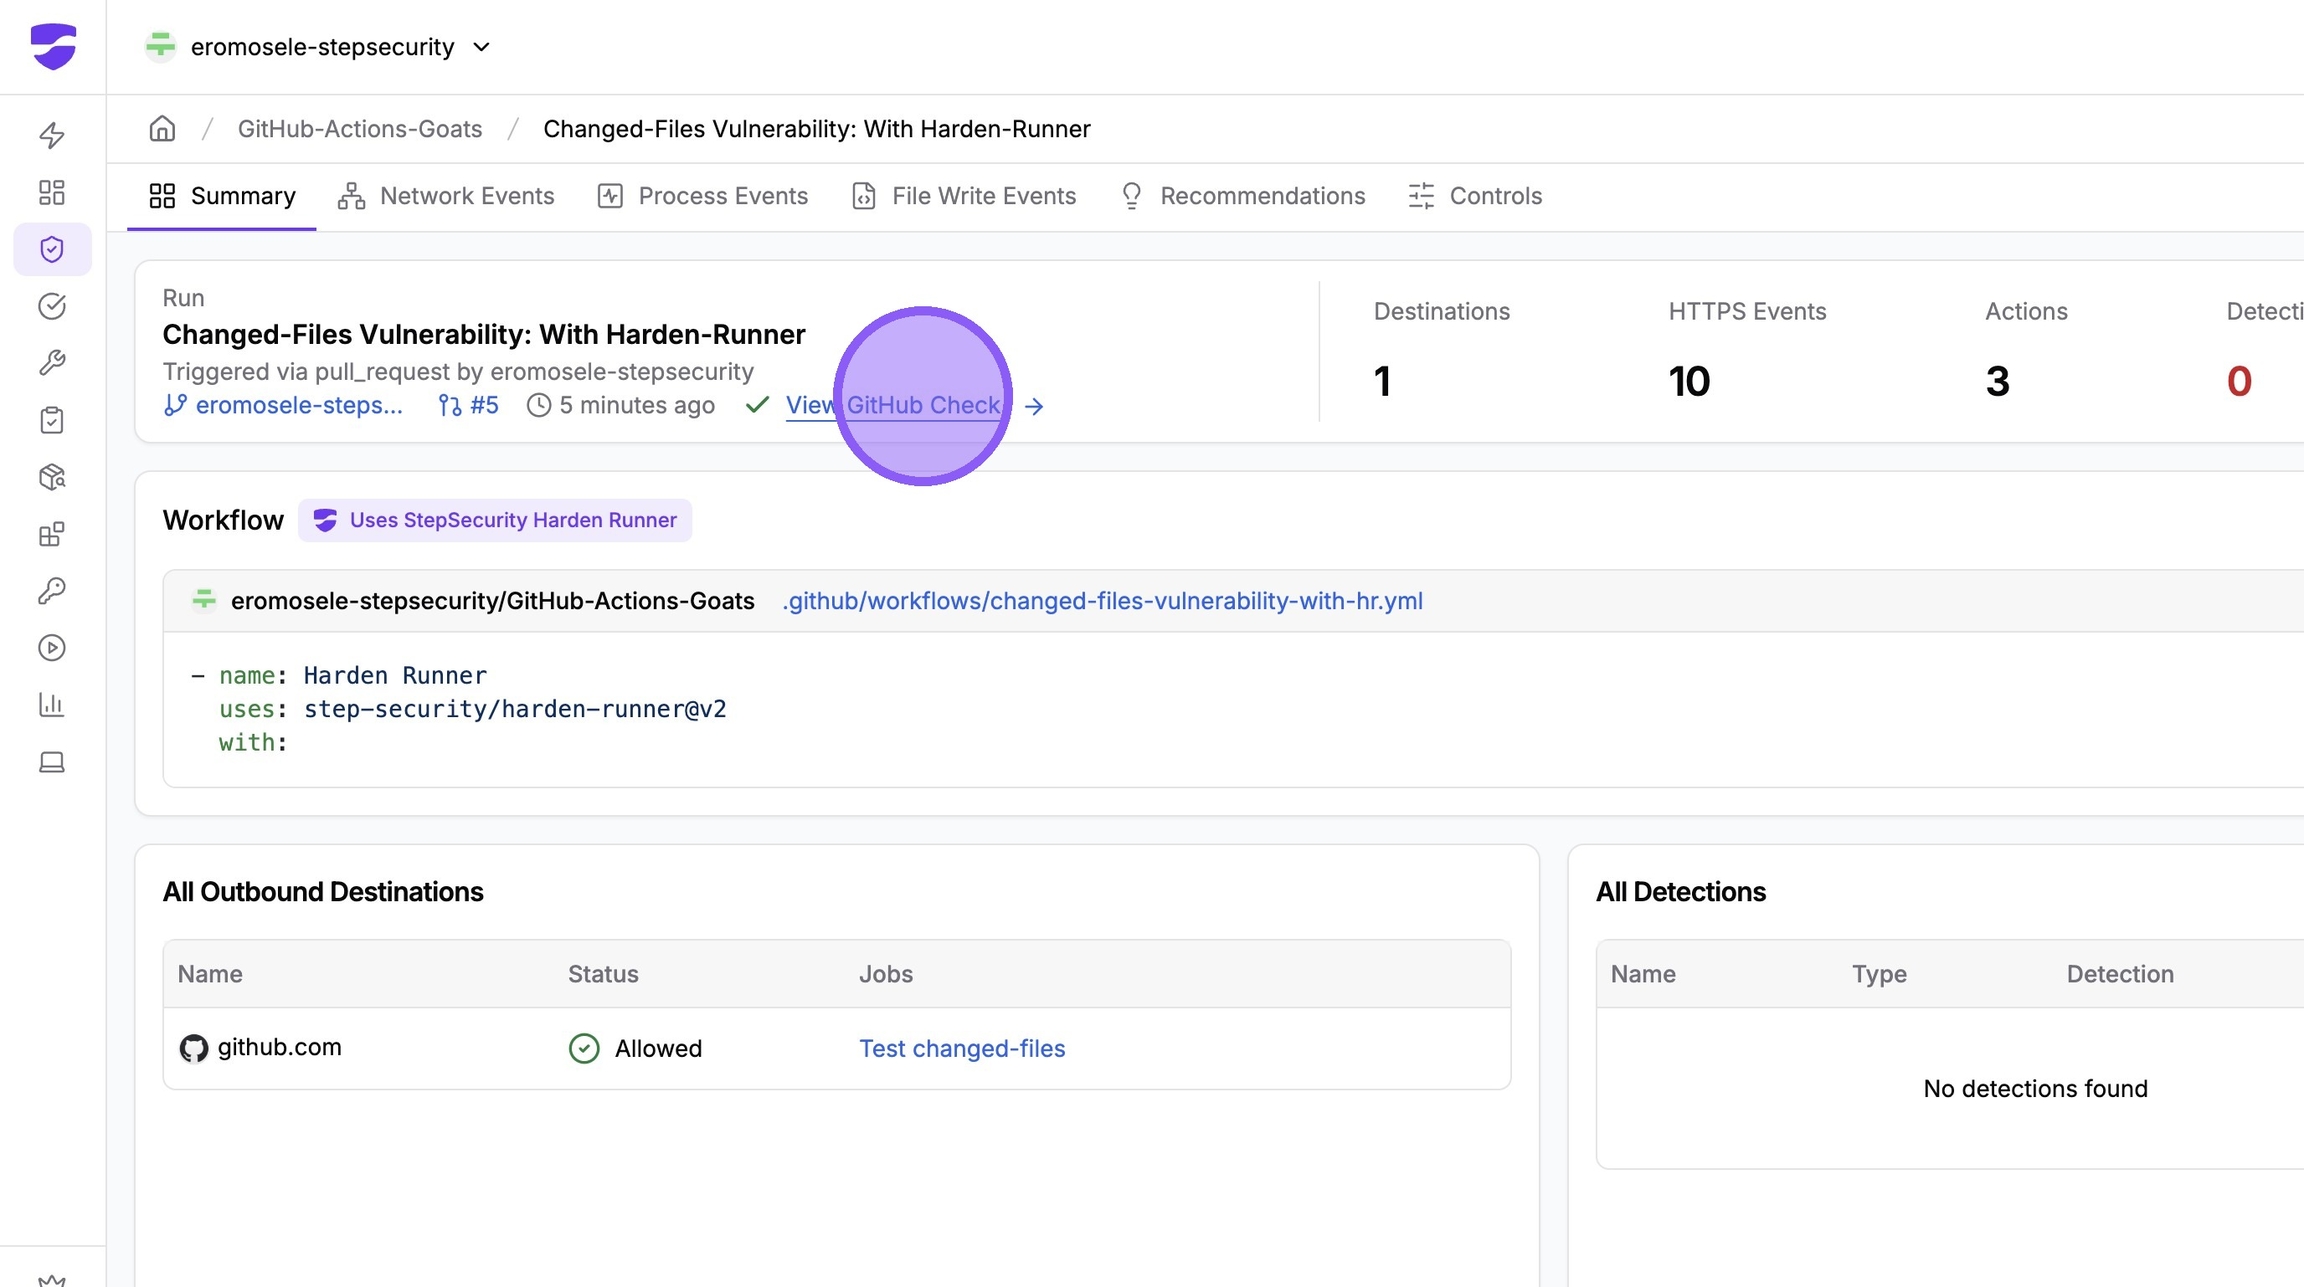
Task: Switch to the Network Events tab
Action: (446, 196)
